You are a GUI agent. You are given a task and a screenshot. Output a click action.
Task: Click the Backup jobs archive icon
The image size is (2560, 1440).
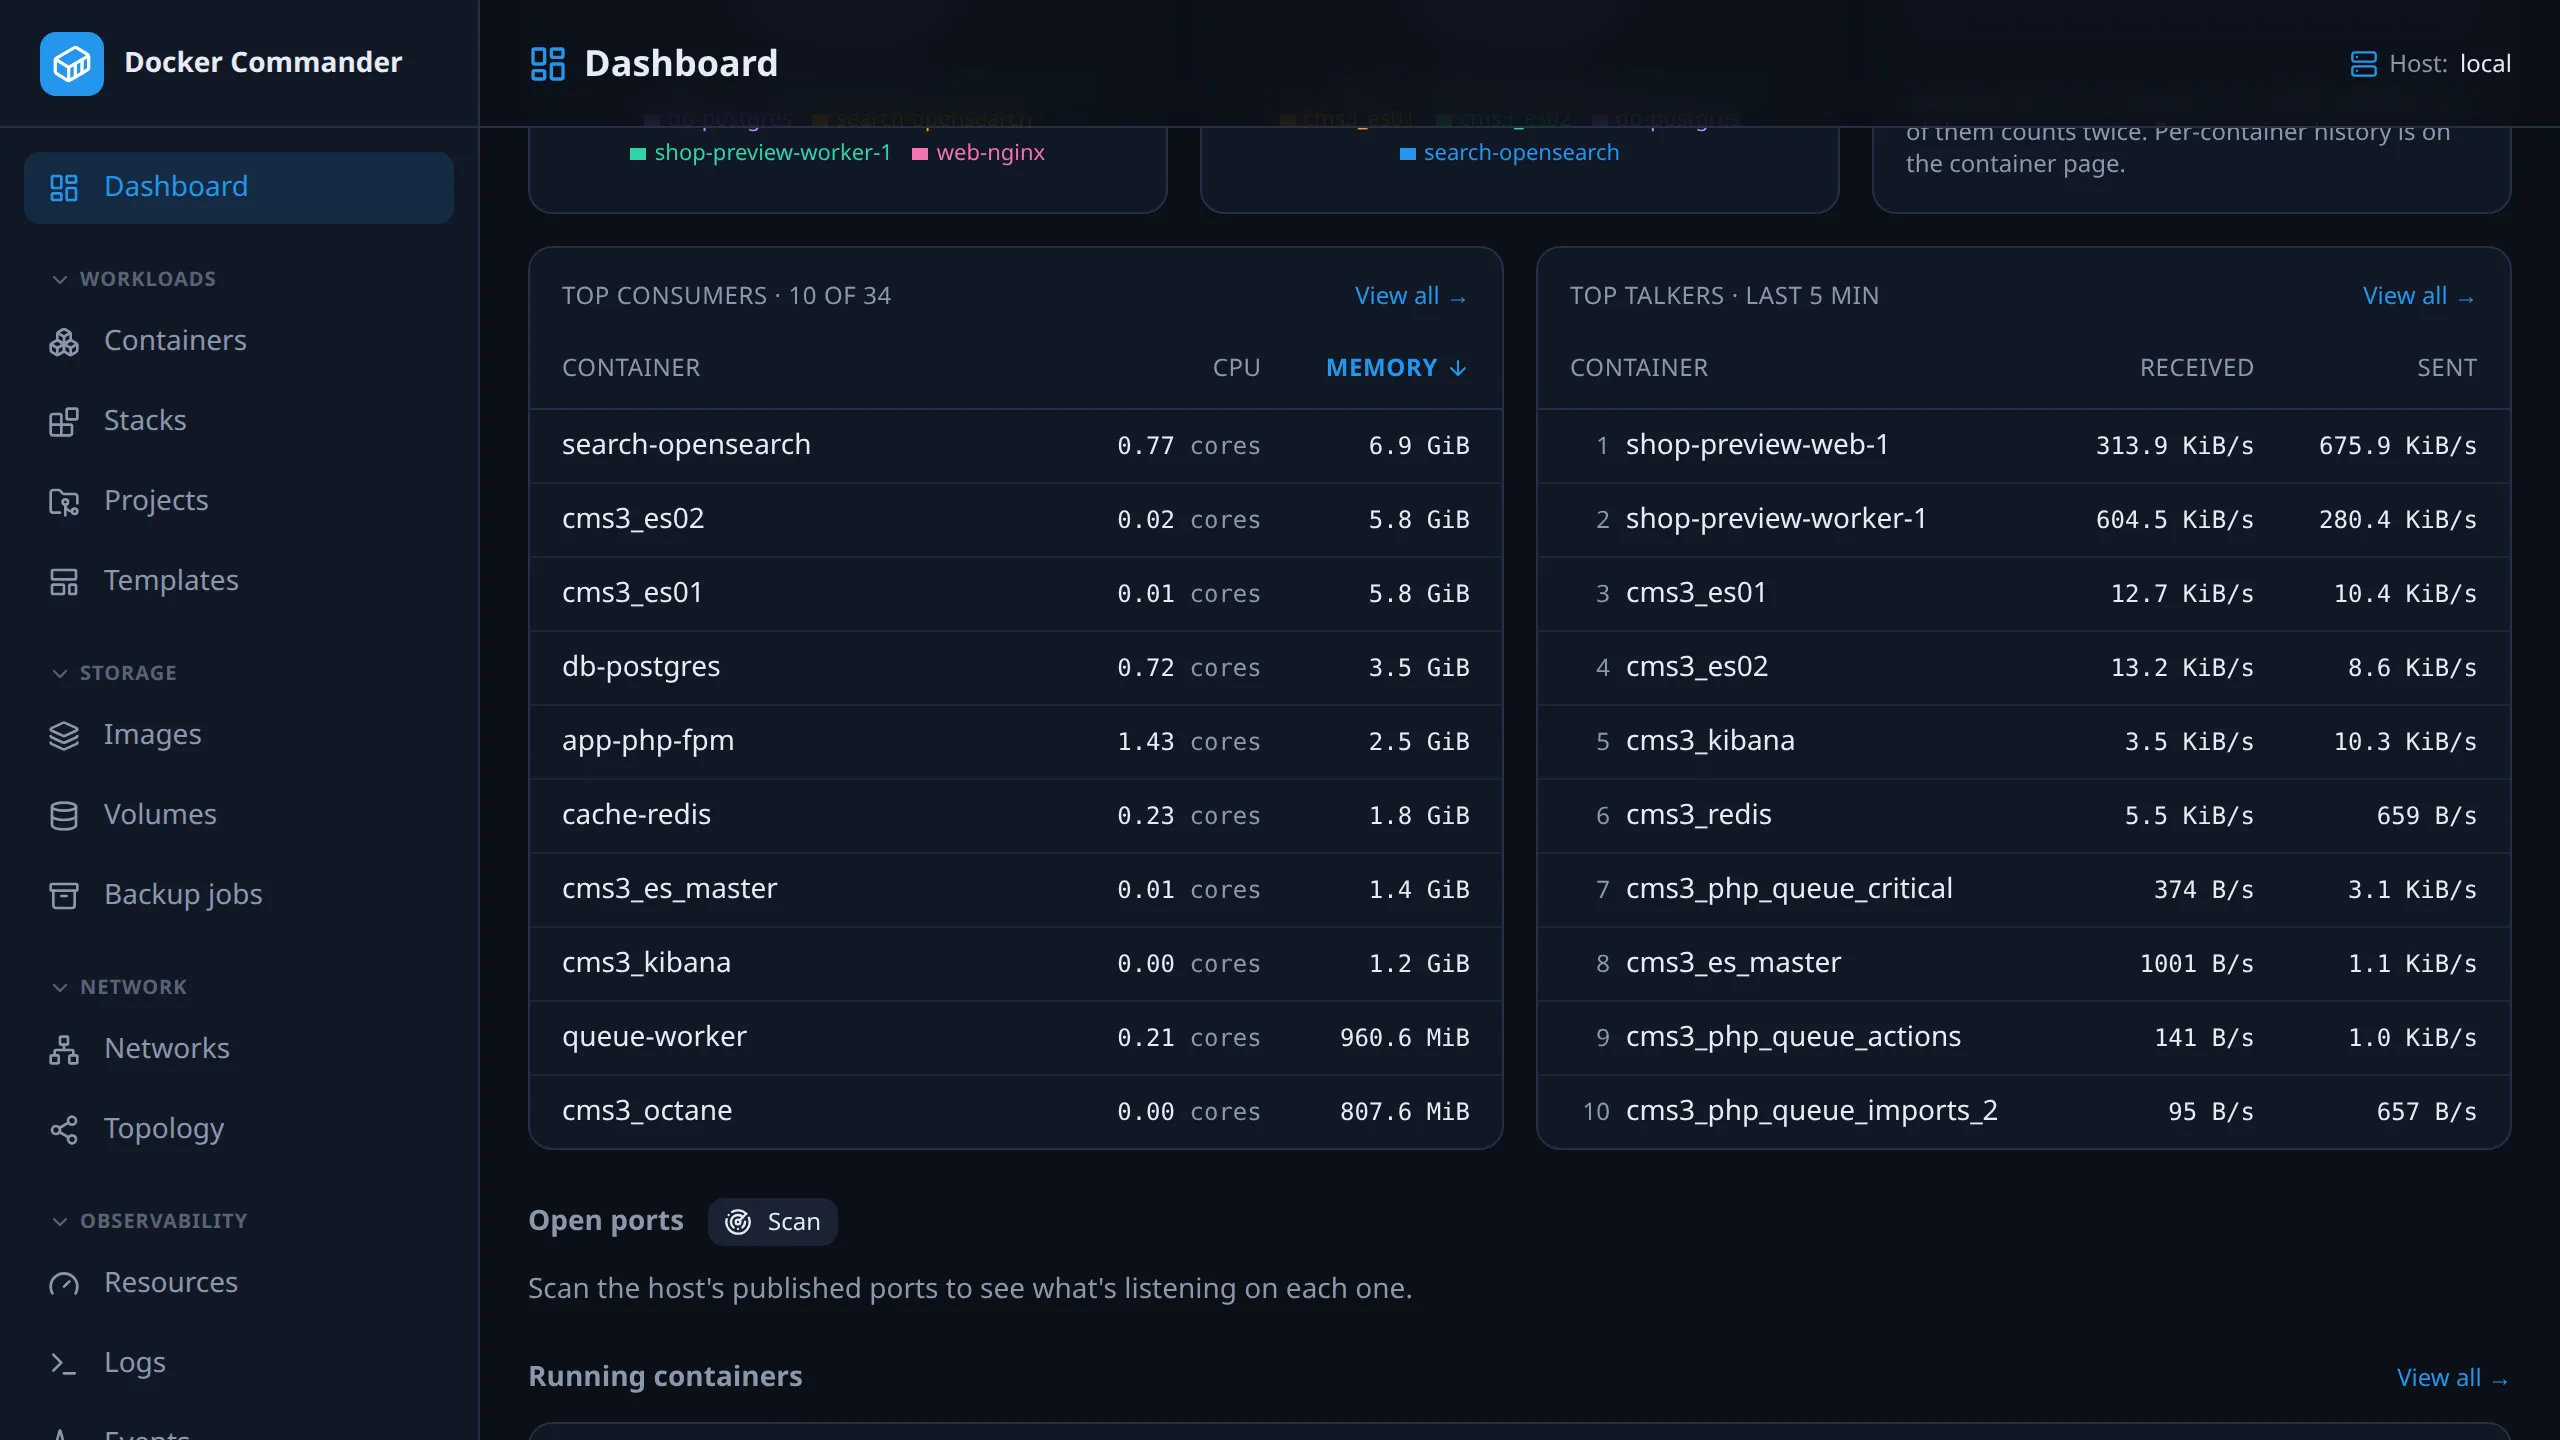[x=64, y=895]
